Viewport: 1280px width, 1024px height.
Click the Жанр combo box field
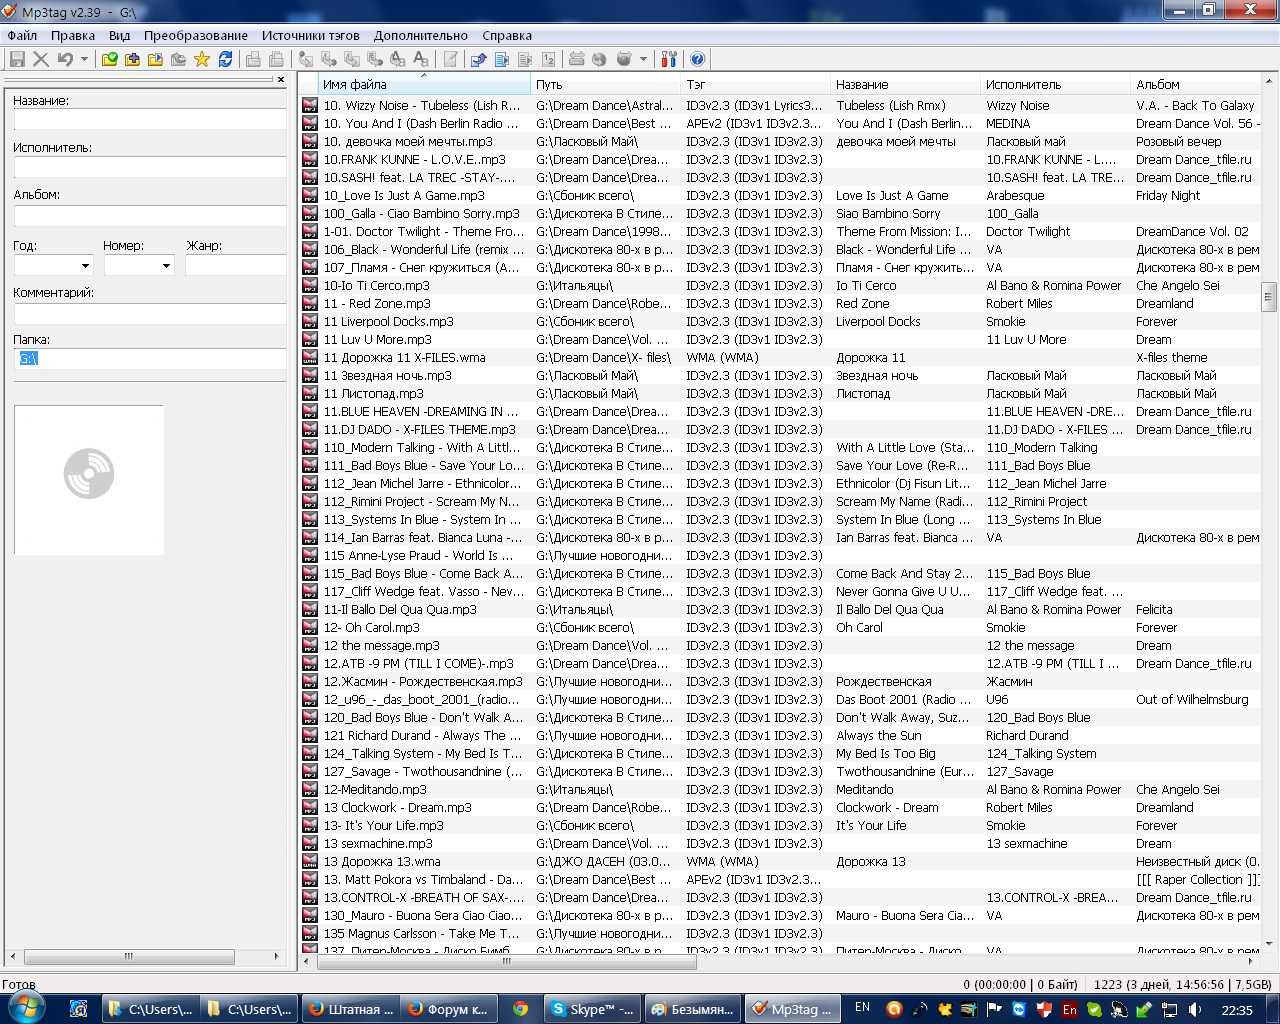point(236,265)
